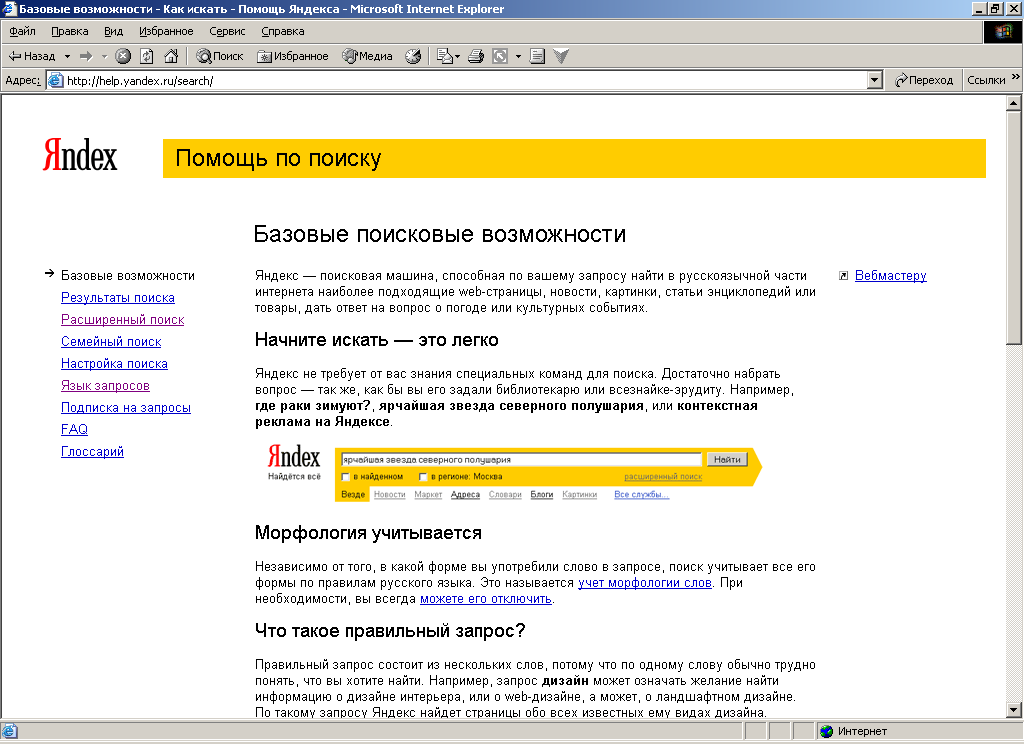Open the Расширенный поиск sidebar link
The height and width of the screenshot is (744, 1024).
[123, 319]
